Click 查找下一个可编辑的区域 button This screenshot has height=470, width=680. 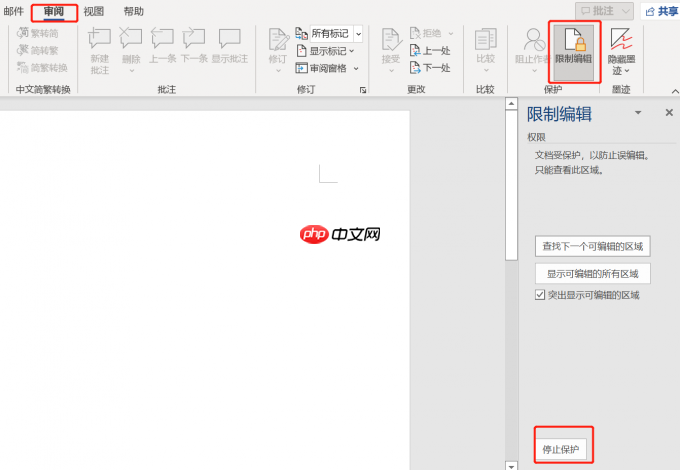[592, 246]
